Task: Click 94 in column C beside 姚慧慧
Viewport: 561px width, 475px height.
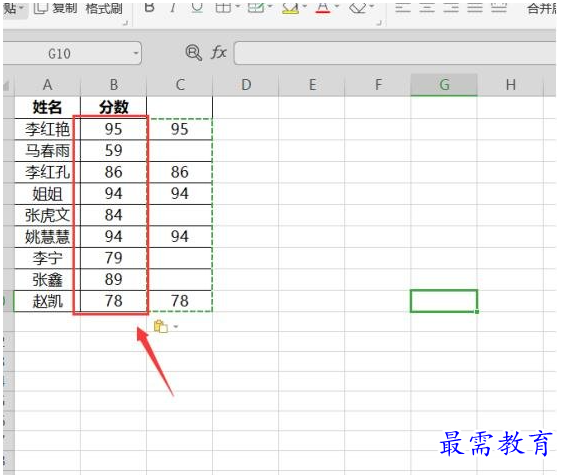Action: 180,236
